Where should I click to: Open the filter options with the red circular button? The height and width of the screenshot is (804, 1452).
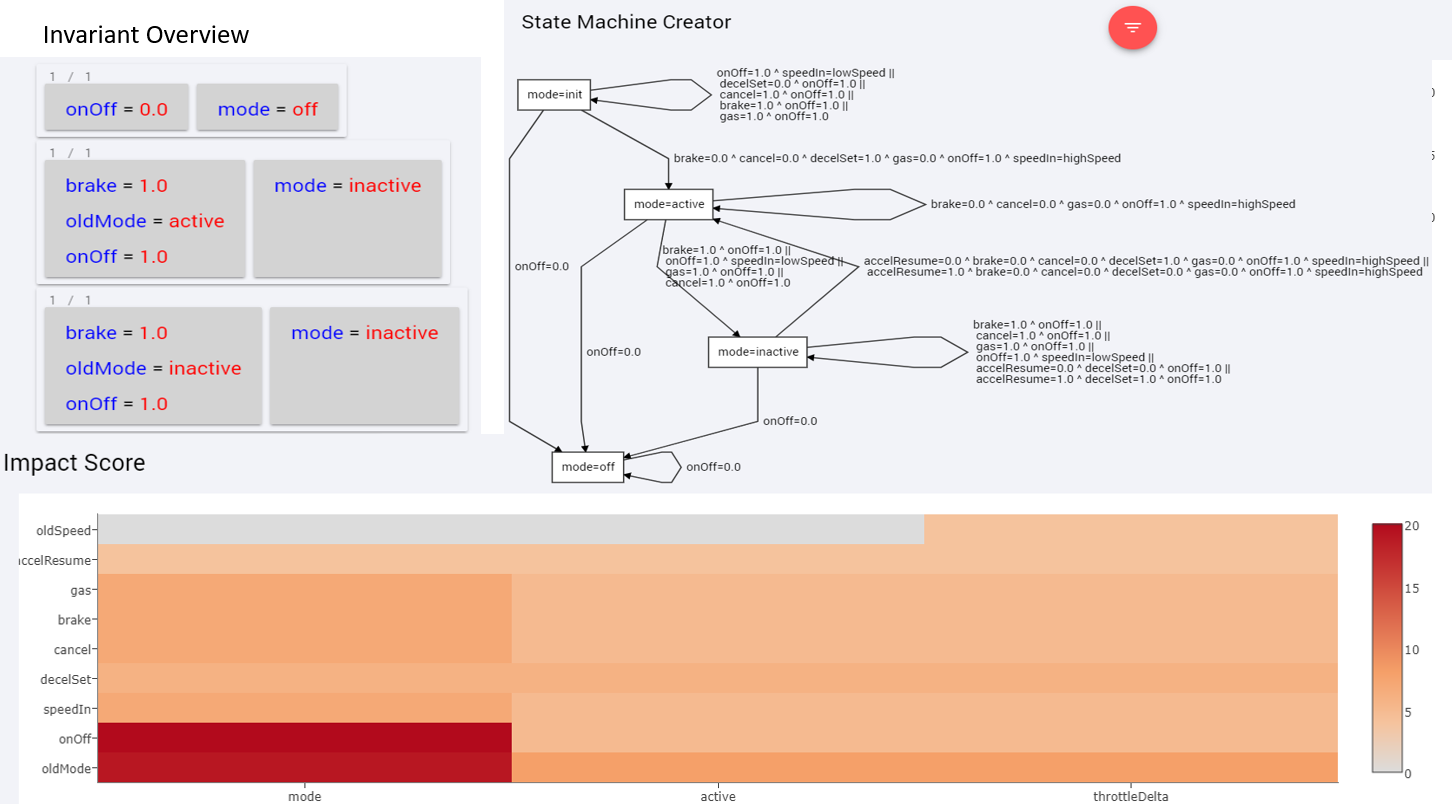[x=1132, y=28]
